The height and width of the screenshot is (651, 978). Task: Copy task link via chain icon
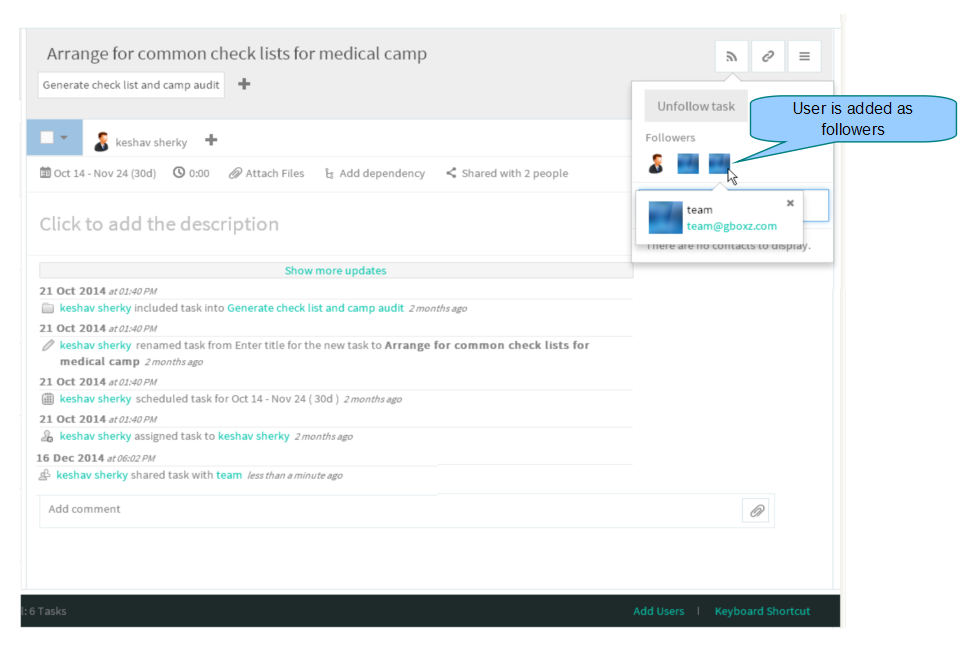(x=768, y=57)
